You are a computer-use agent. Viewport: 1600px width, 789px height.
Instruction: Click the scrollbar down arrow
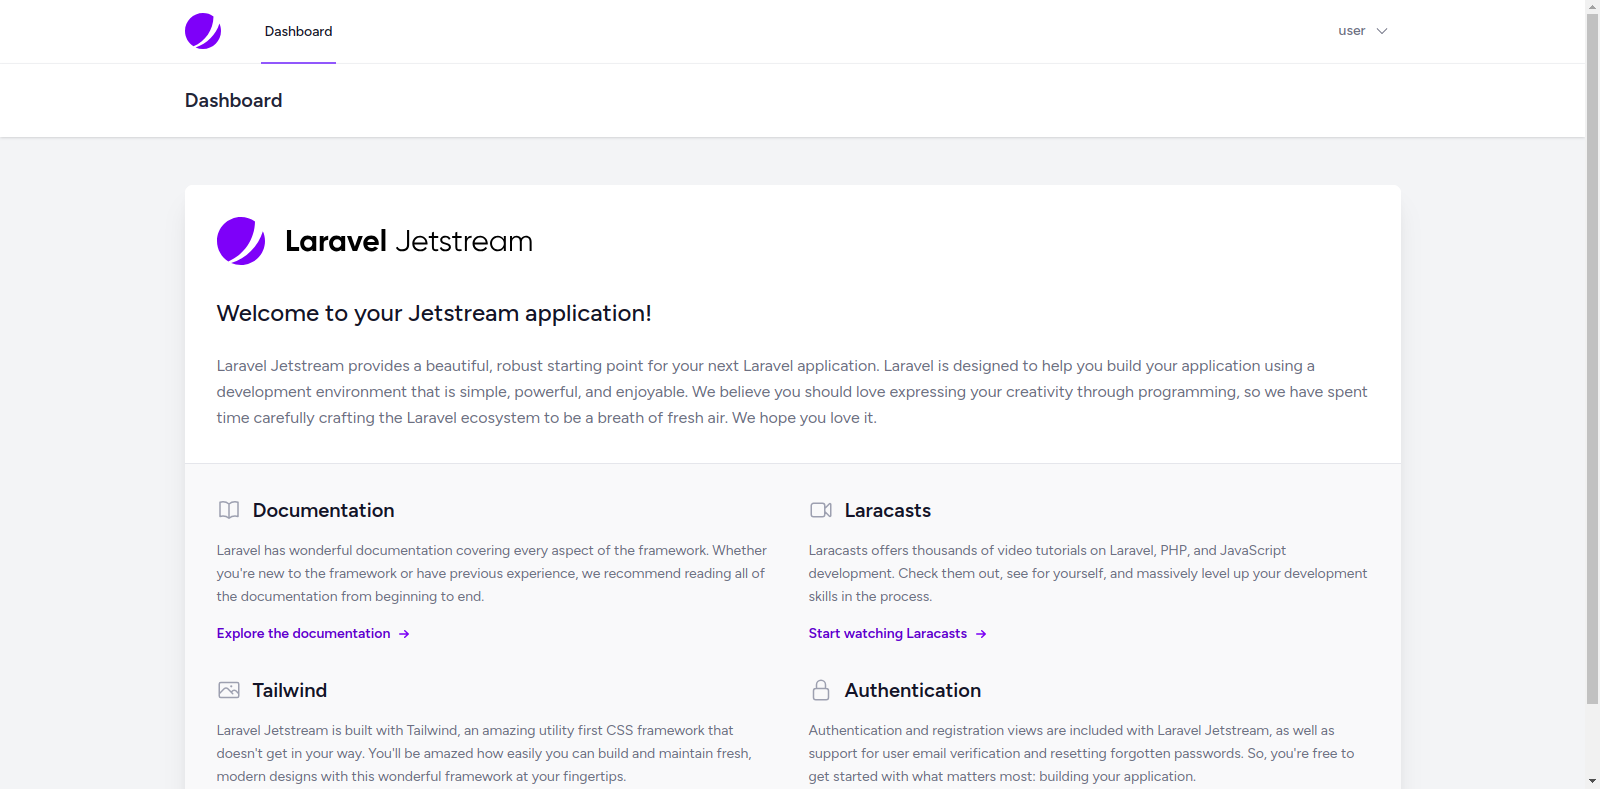click(1592, 781)
